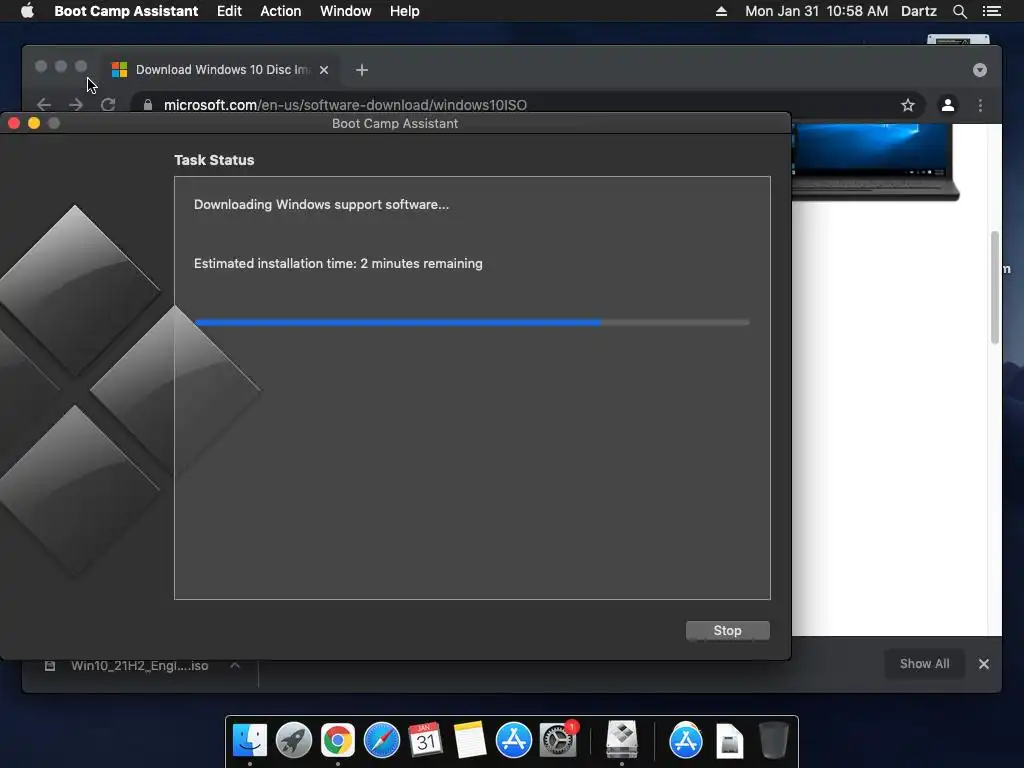
Task: Close the Chrome downloads bar
Action: pos(984,664)
